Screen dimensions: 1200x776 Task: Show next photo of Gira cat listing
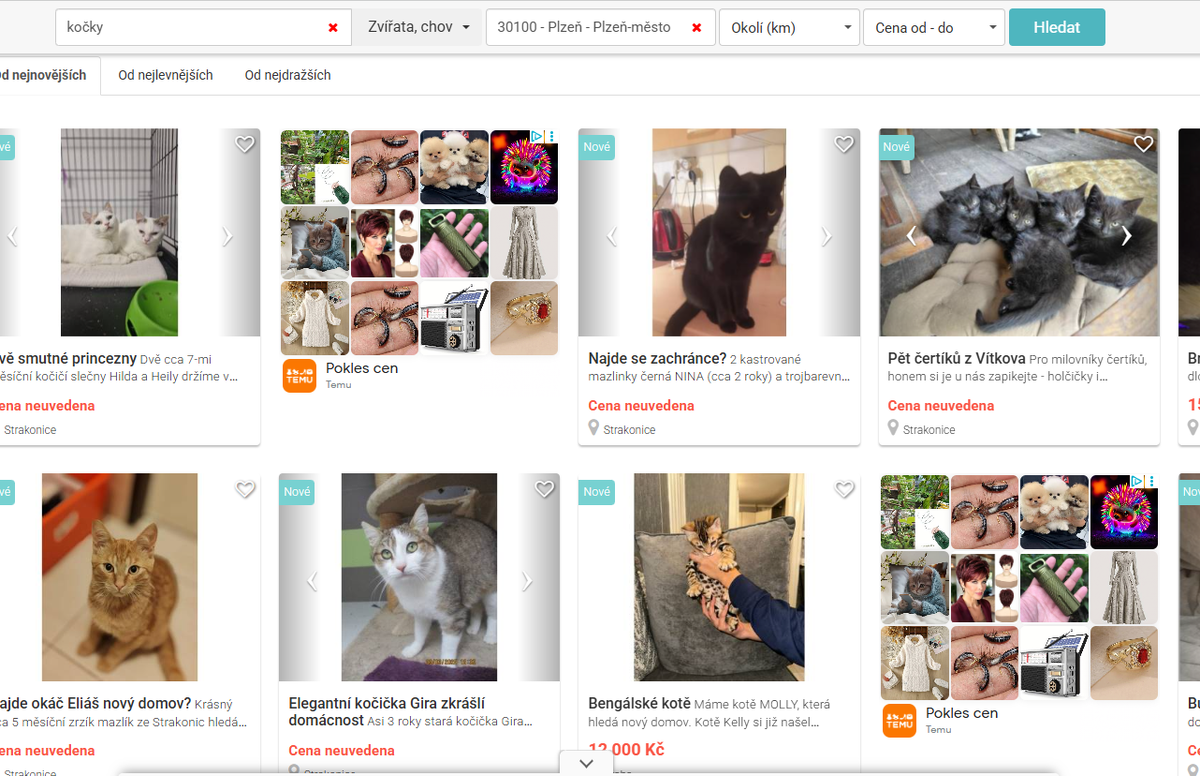pyautogui.click(x=526, y=581)
